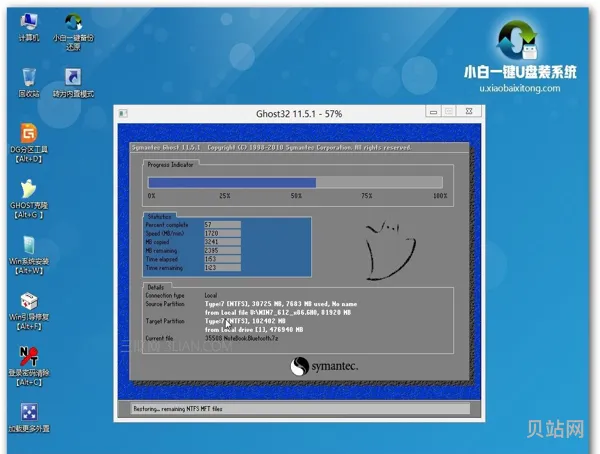Image resolution: width=600 pixels, height=454 pixels.
Task: Click the maximize button of Ghost32
Action: [x=449, y=112]
